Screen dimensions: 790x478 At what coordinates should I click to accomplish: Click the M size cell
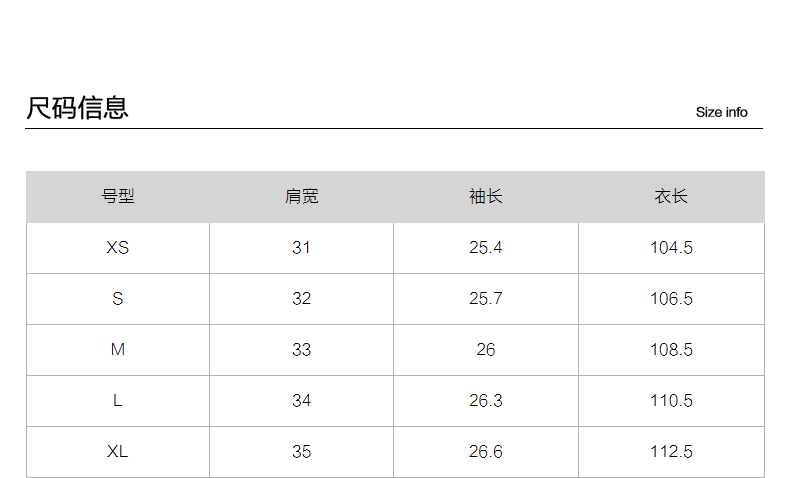pos(118,349)
